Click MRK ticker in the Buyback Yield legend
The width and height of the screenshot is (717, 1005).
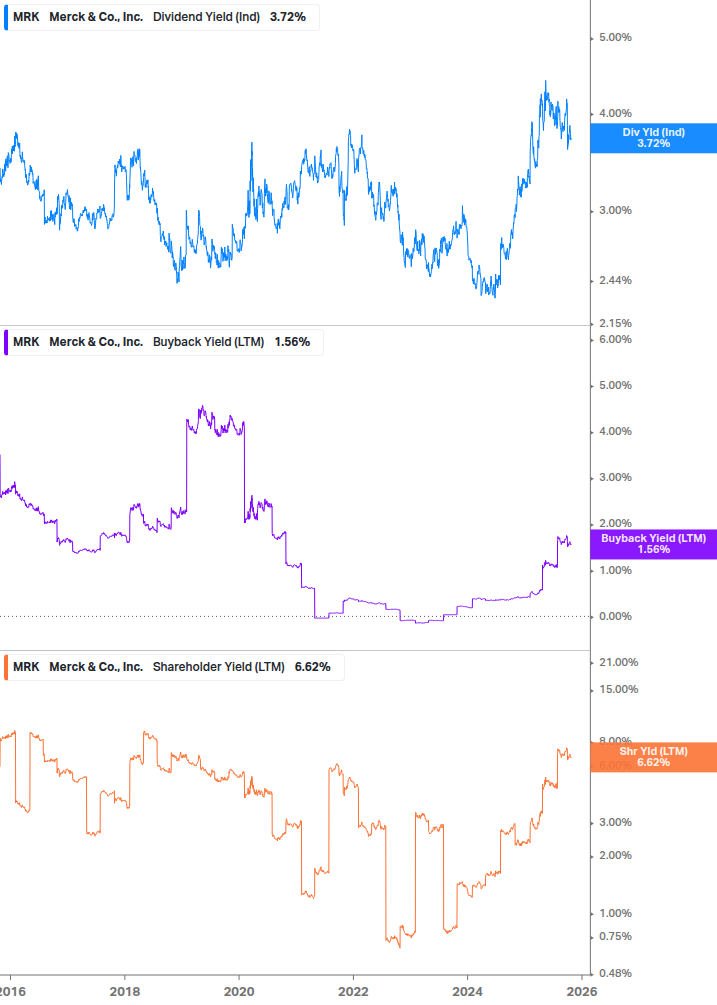point(26,342)
